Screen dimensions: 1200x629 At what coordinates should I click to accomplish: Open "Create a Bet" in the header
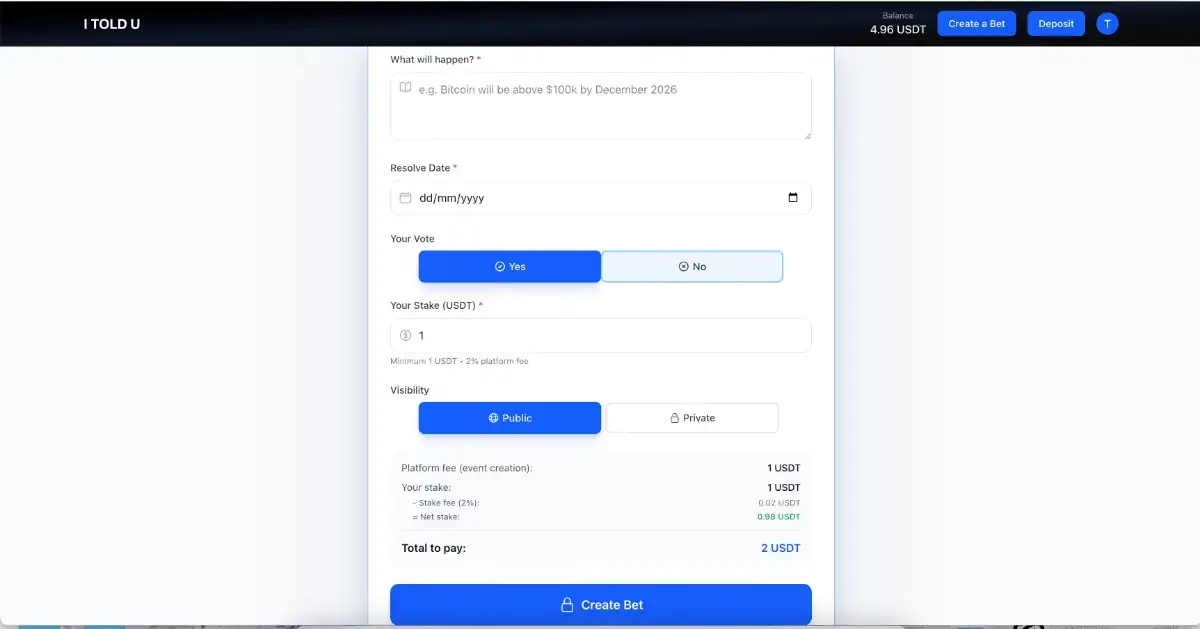[976, 24]
